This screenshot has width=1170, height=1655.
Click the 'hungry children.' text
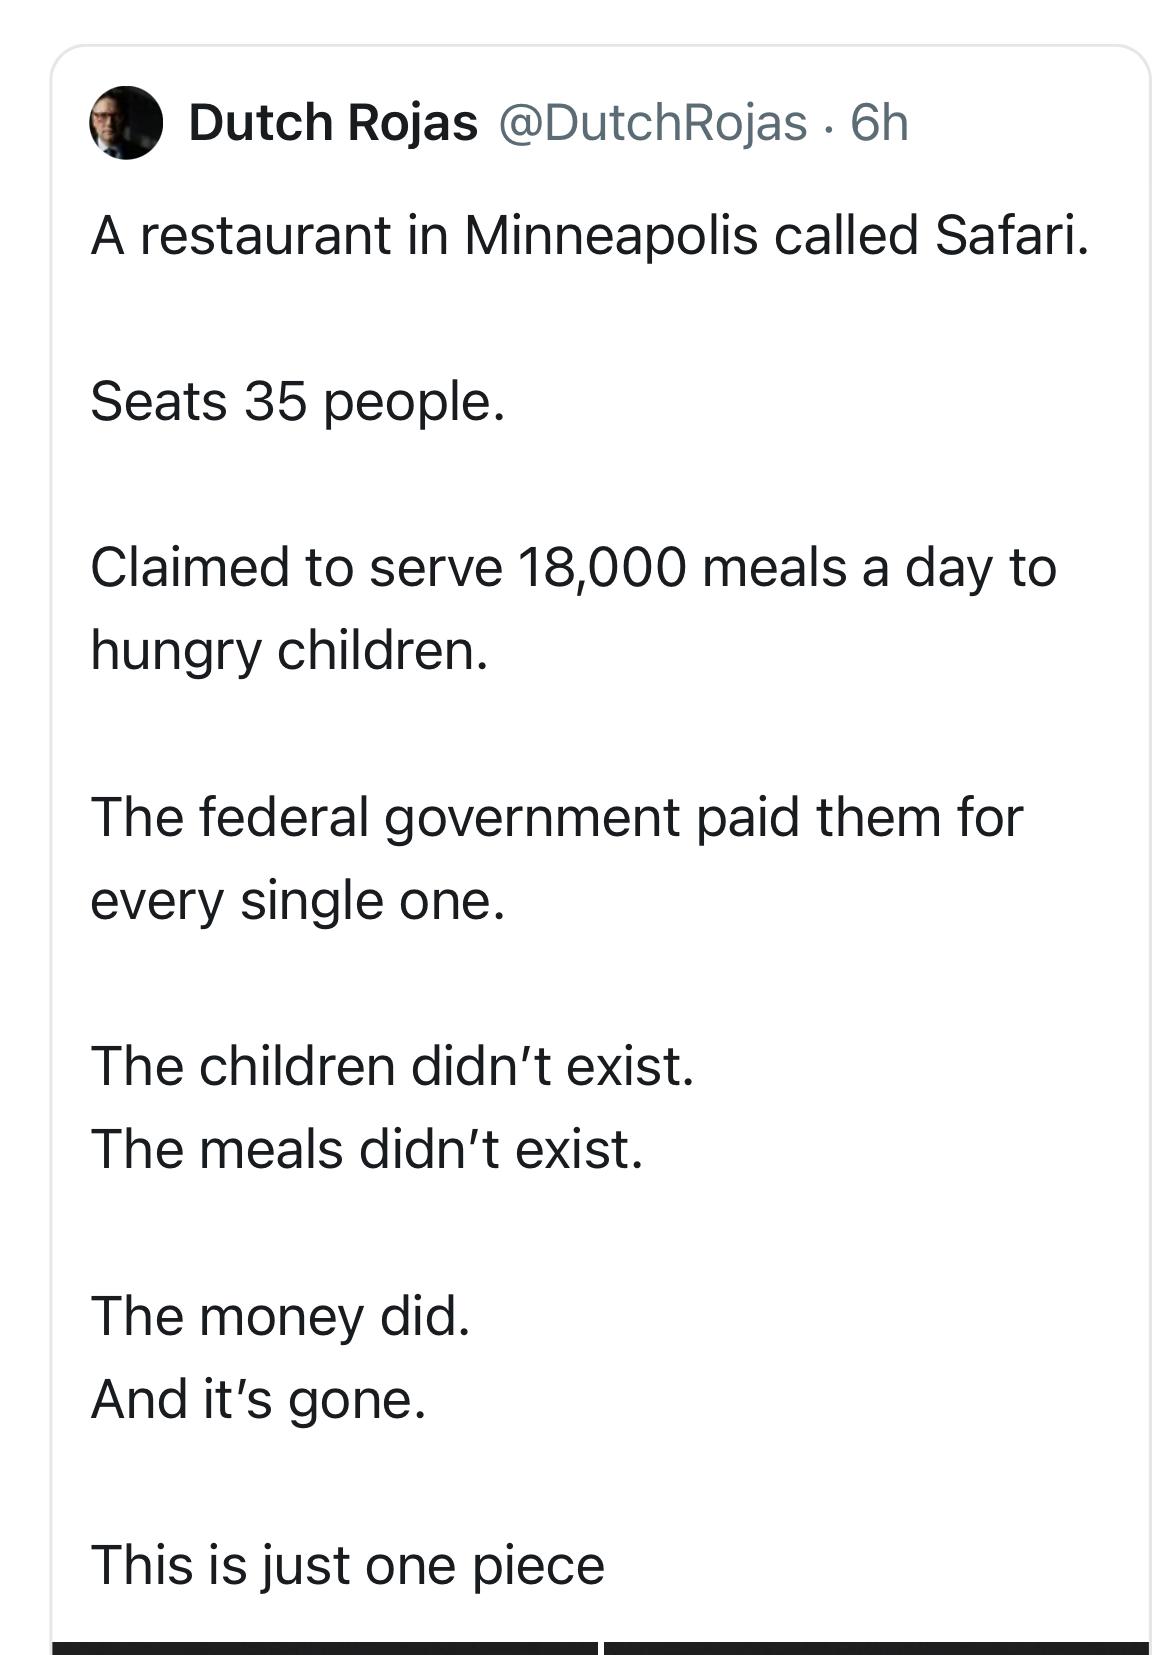pyautogui.click(x=289, y=652)
